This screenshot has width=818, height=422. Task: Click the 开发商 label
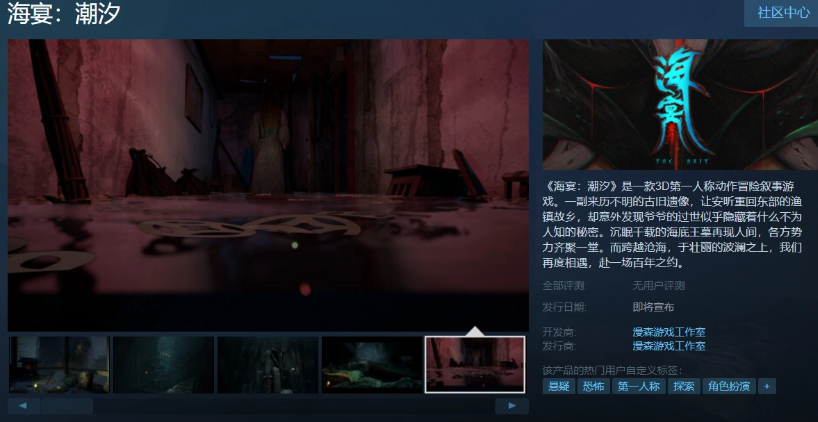click(559, 332)
